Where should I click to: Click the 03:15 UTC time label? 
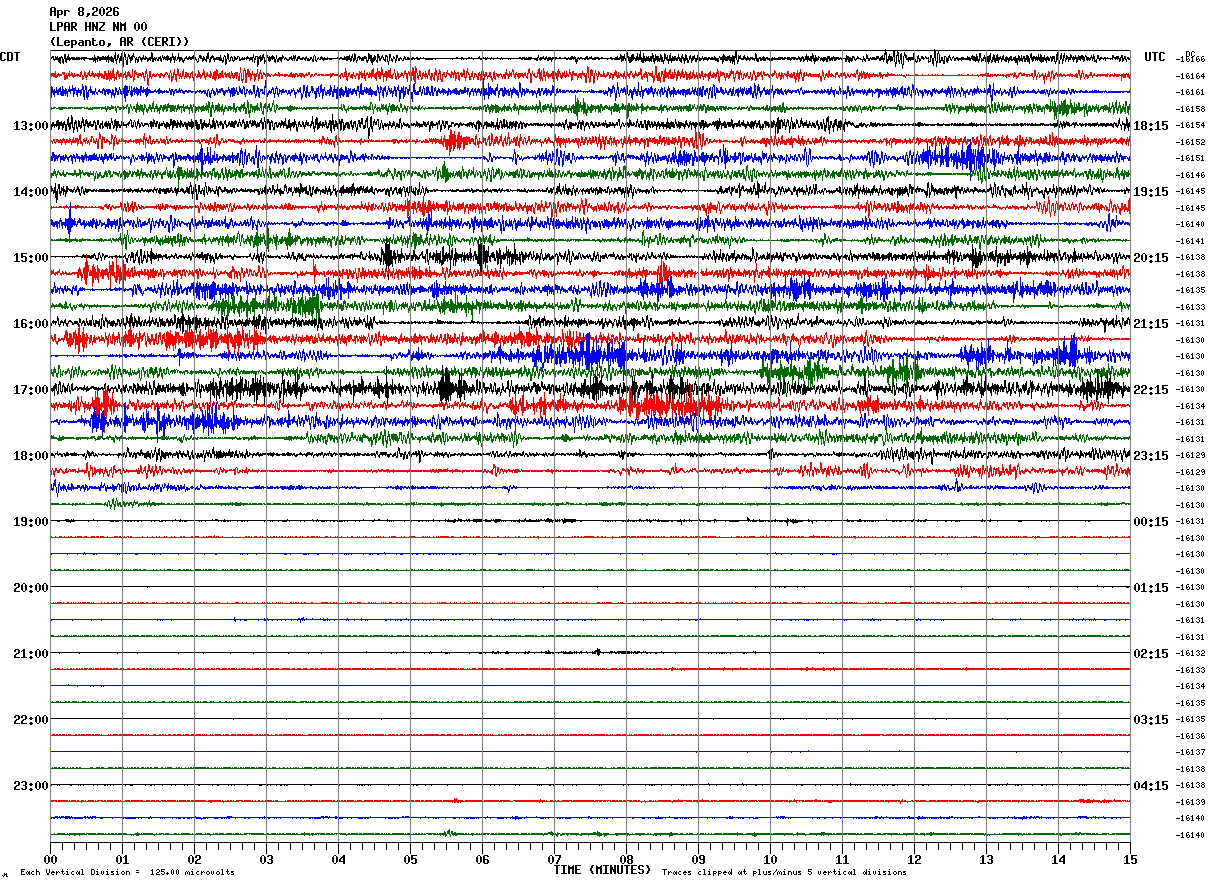pos(1150,720)
